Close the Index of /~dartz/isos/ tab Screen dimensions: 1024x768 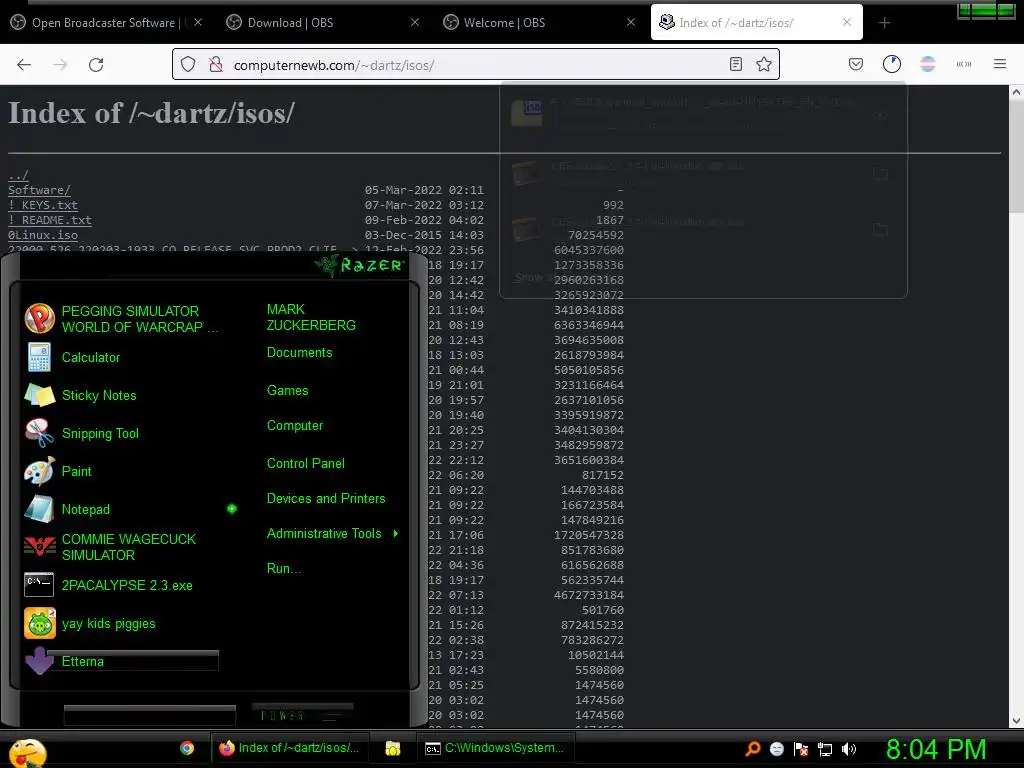[x=847, y=22]
